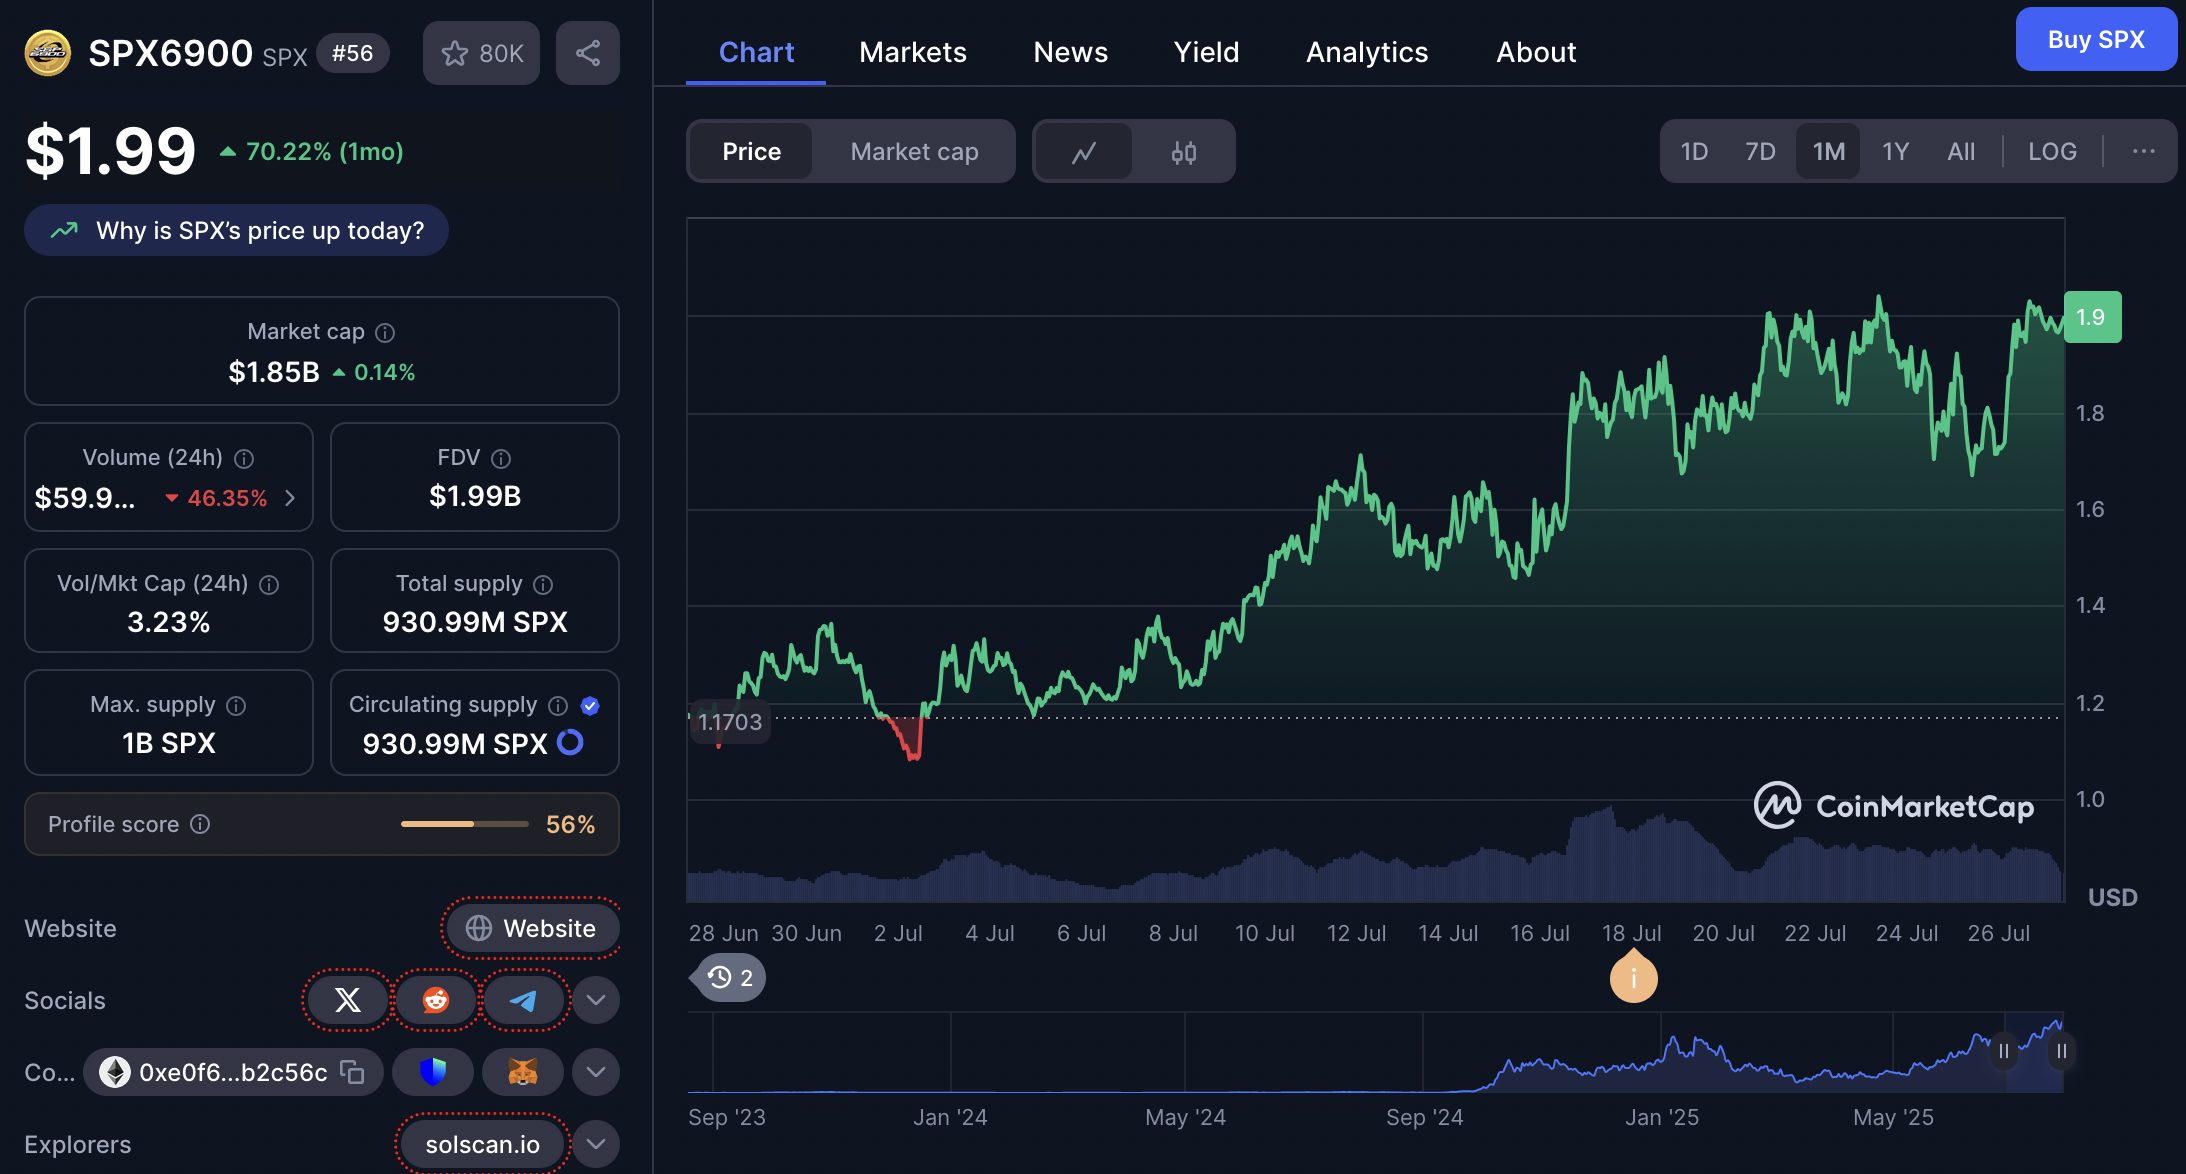Viewport: 2186px width, 1174px height.
Task: Click the Profile score info icon
Action: coord(200,823)
